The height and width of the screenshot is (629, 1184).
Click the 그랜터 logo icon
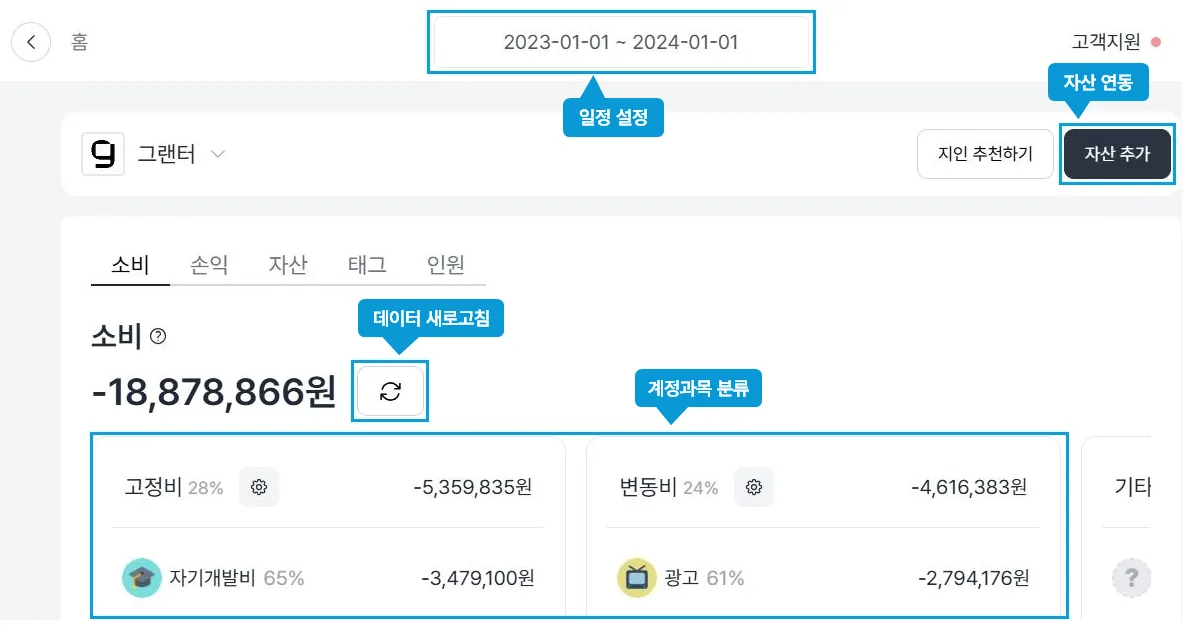pos(103,153)
